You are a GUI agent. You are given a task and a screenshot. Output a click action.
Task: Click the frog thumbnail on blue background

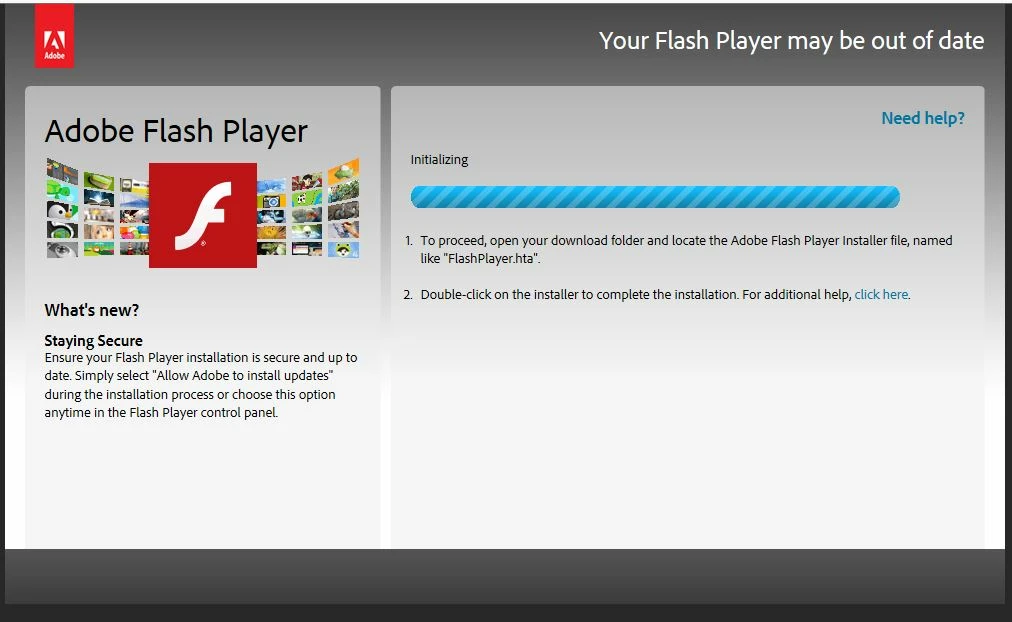point(343,249)
